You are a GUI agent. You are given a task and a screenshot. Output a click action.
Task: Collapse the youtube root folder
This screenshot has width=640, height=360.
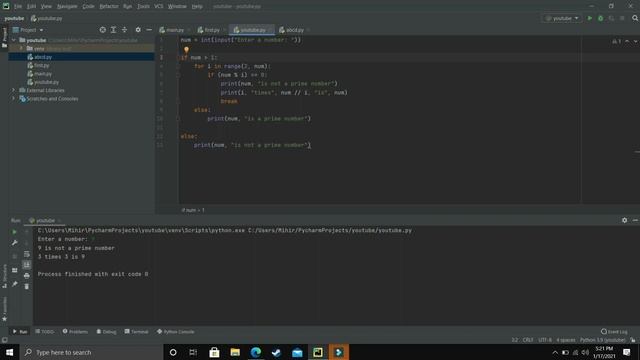(x=14, y=40)
